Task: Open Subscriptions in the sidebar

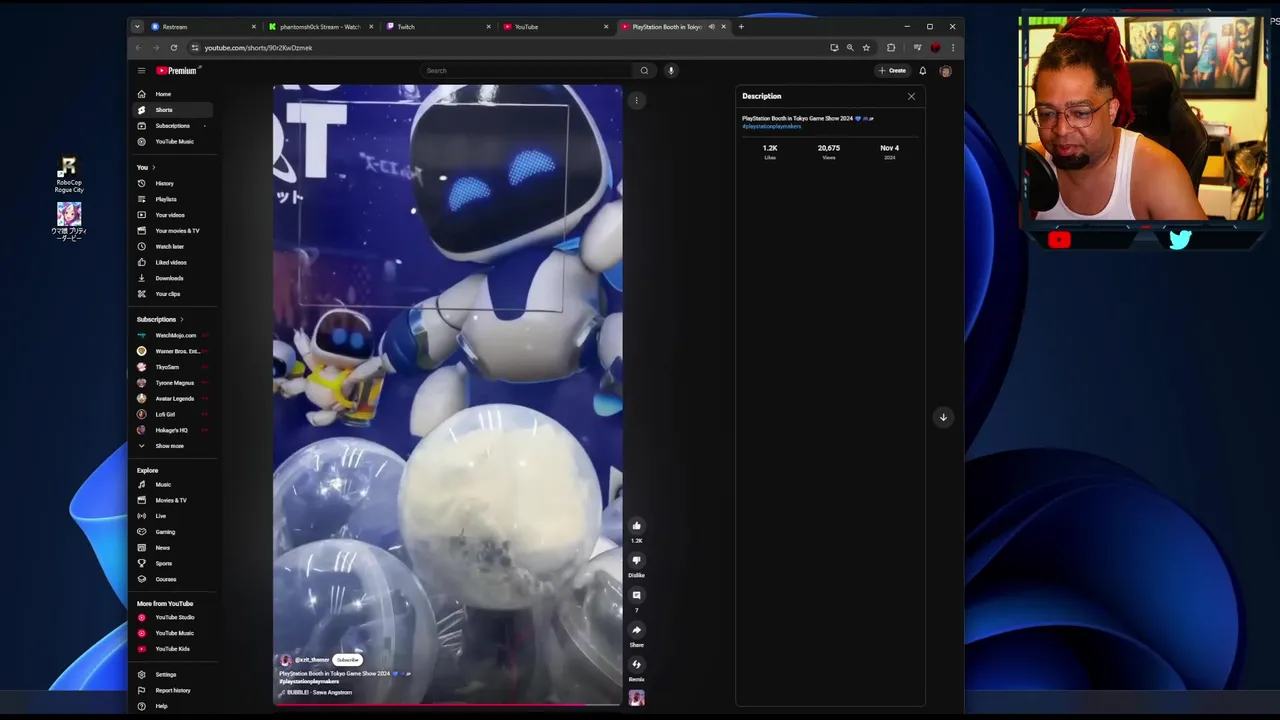Action: (171, 126)
